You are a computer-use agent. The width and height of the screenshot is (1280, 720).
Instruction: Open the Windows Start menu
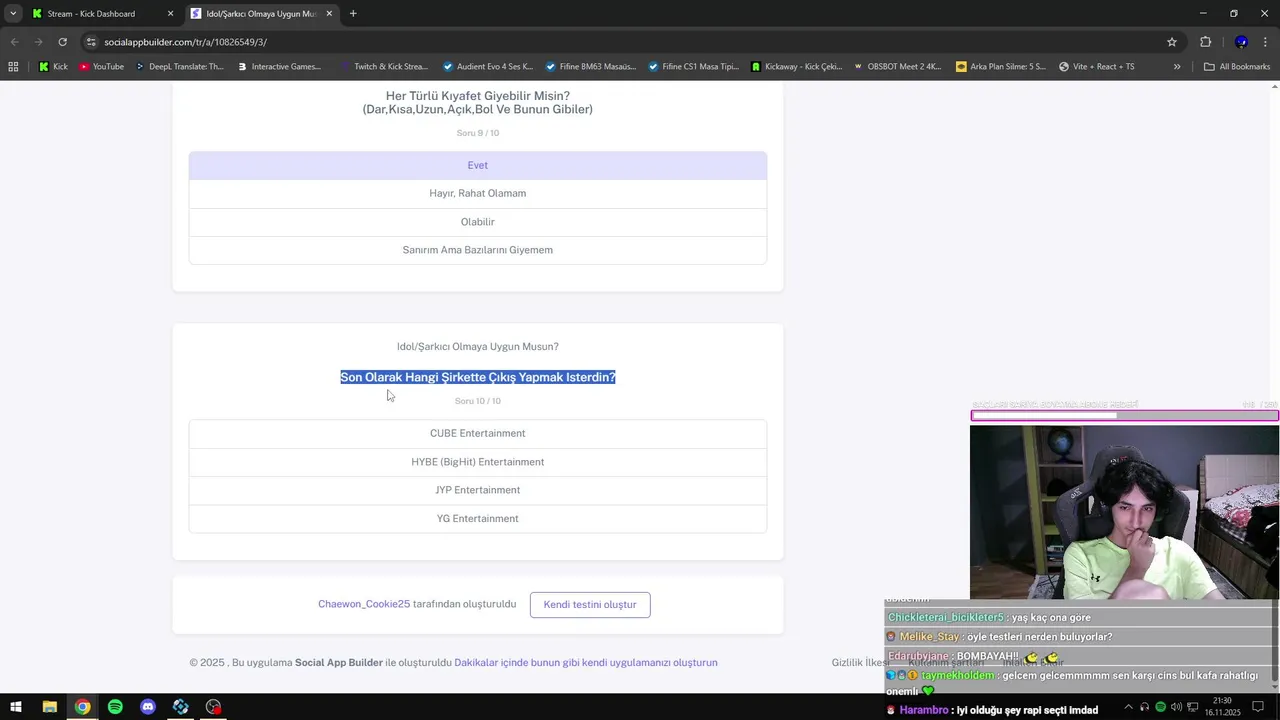(15, 707)
